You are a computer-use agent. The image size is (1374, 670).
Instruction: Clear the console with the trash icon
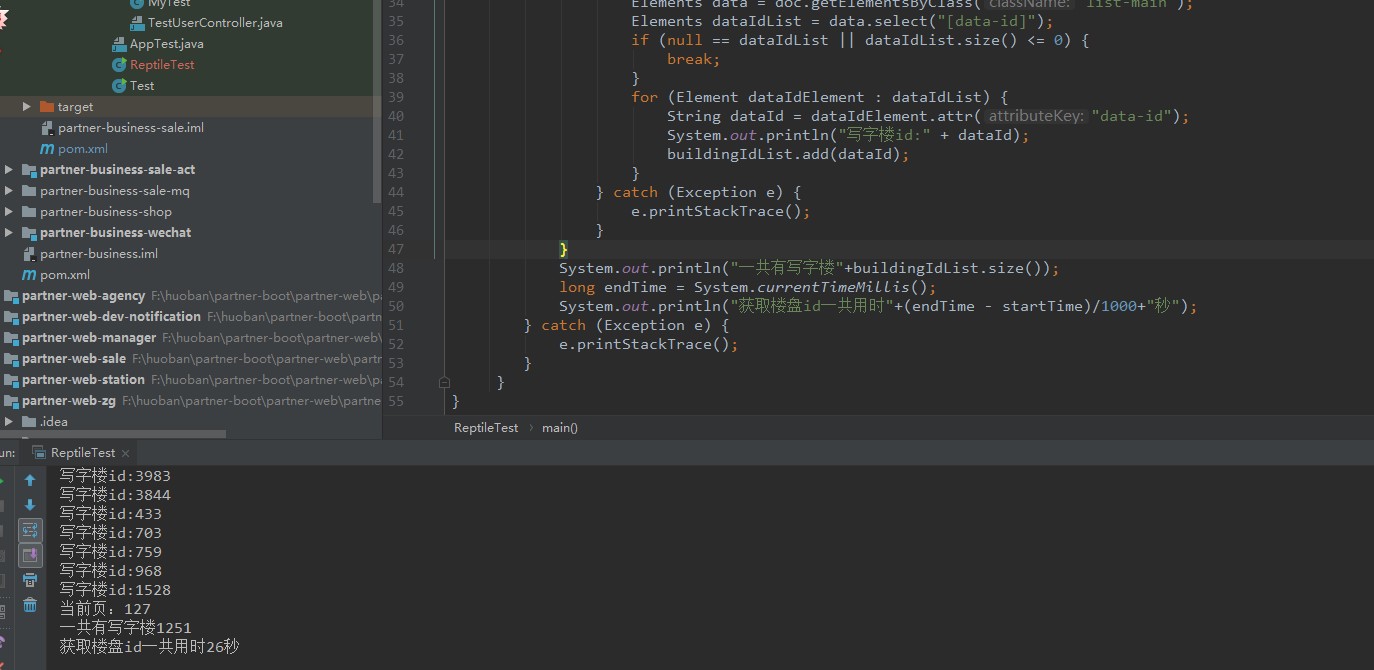click(30, 605)
